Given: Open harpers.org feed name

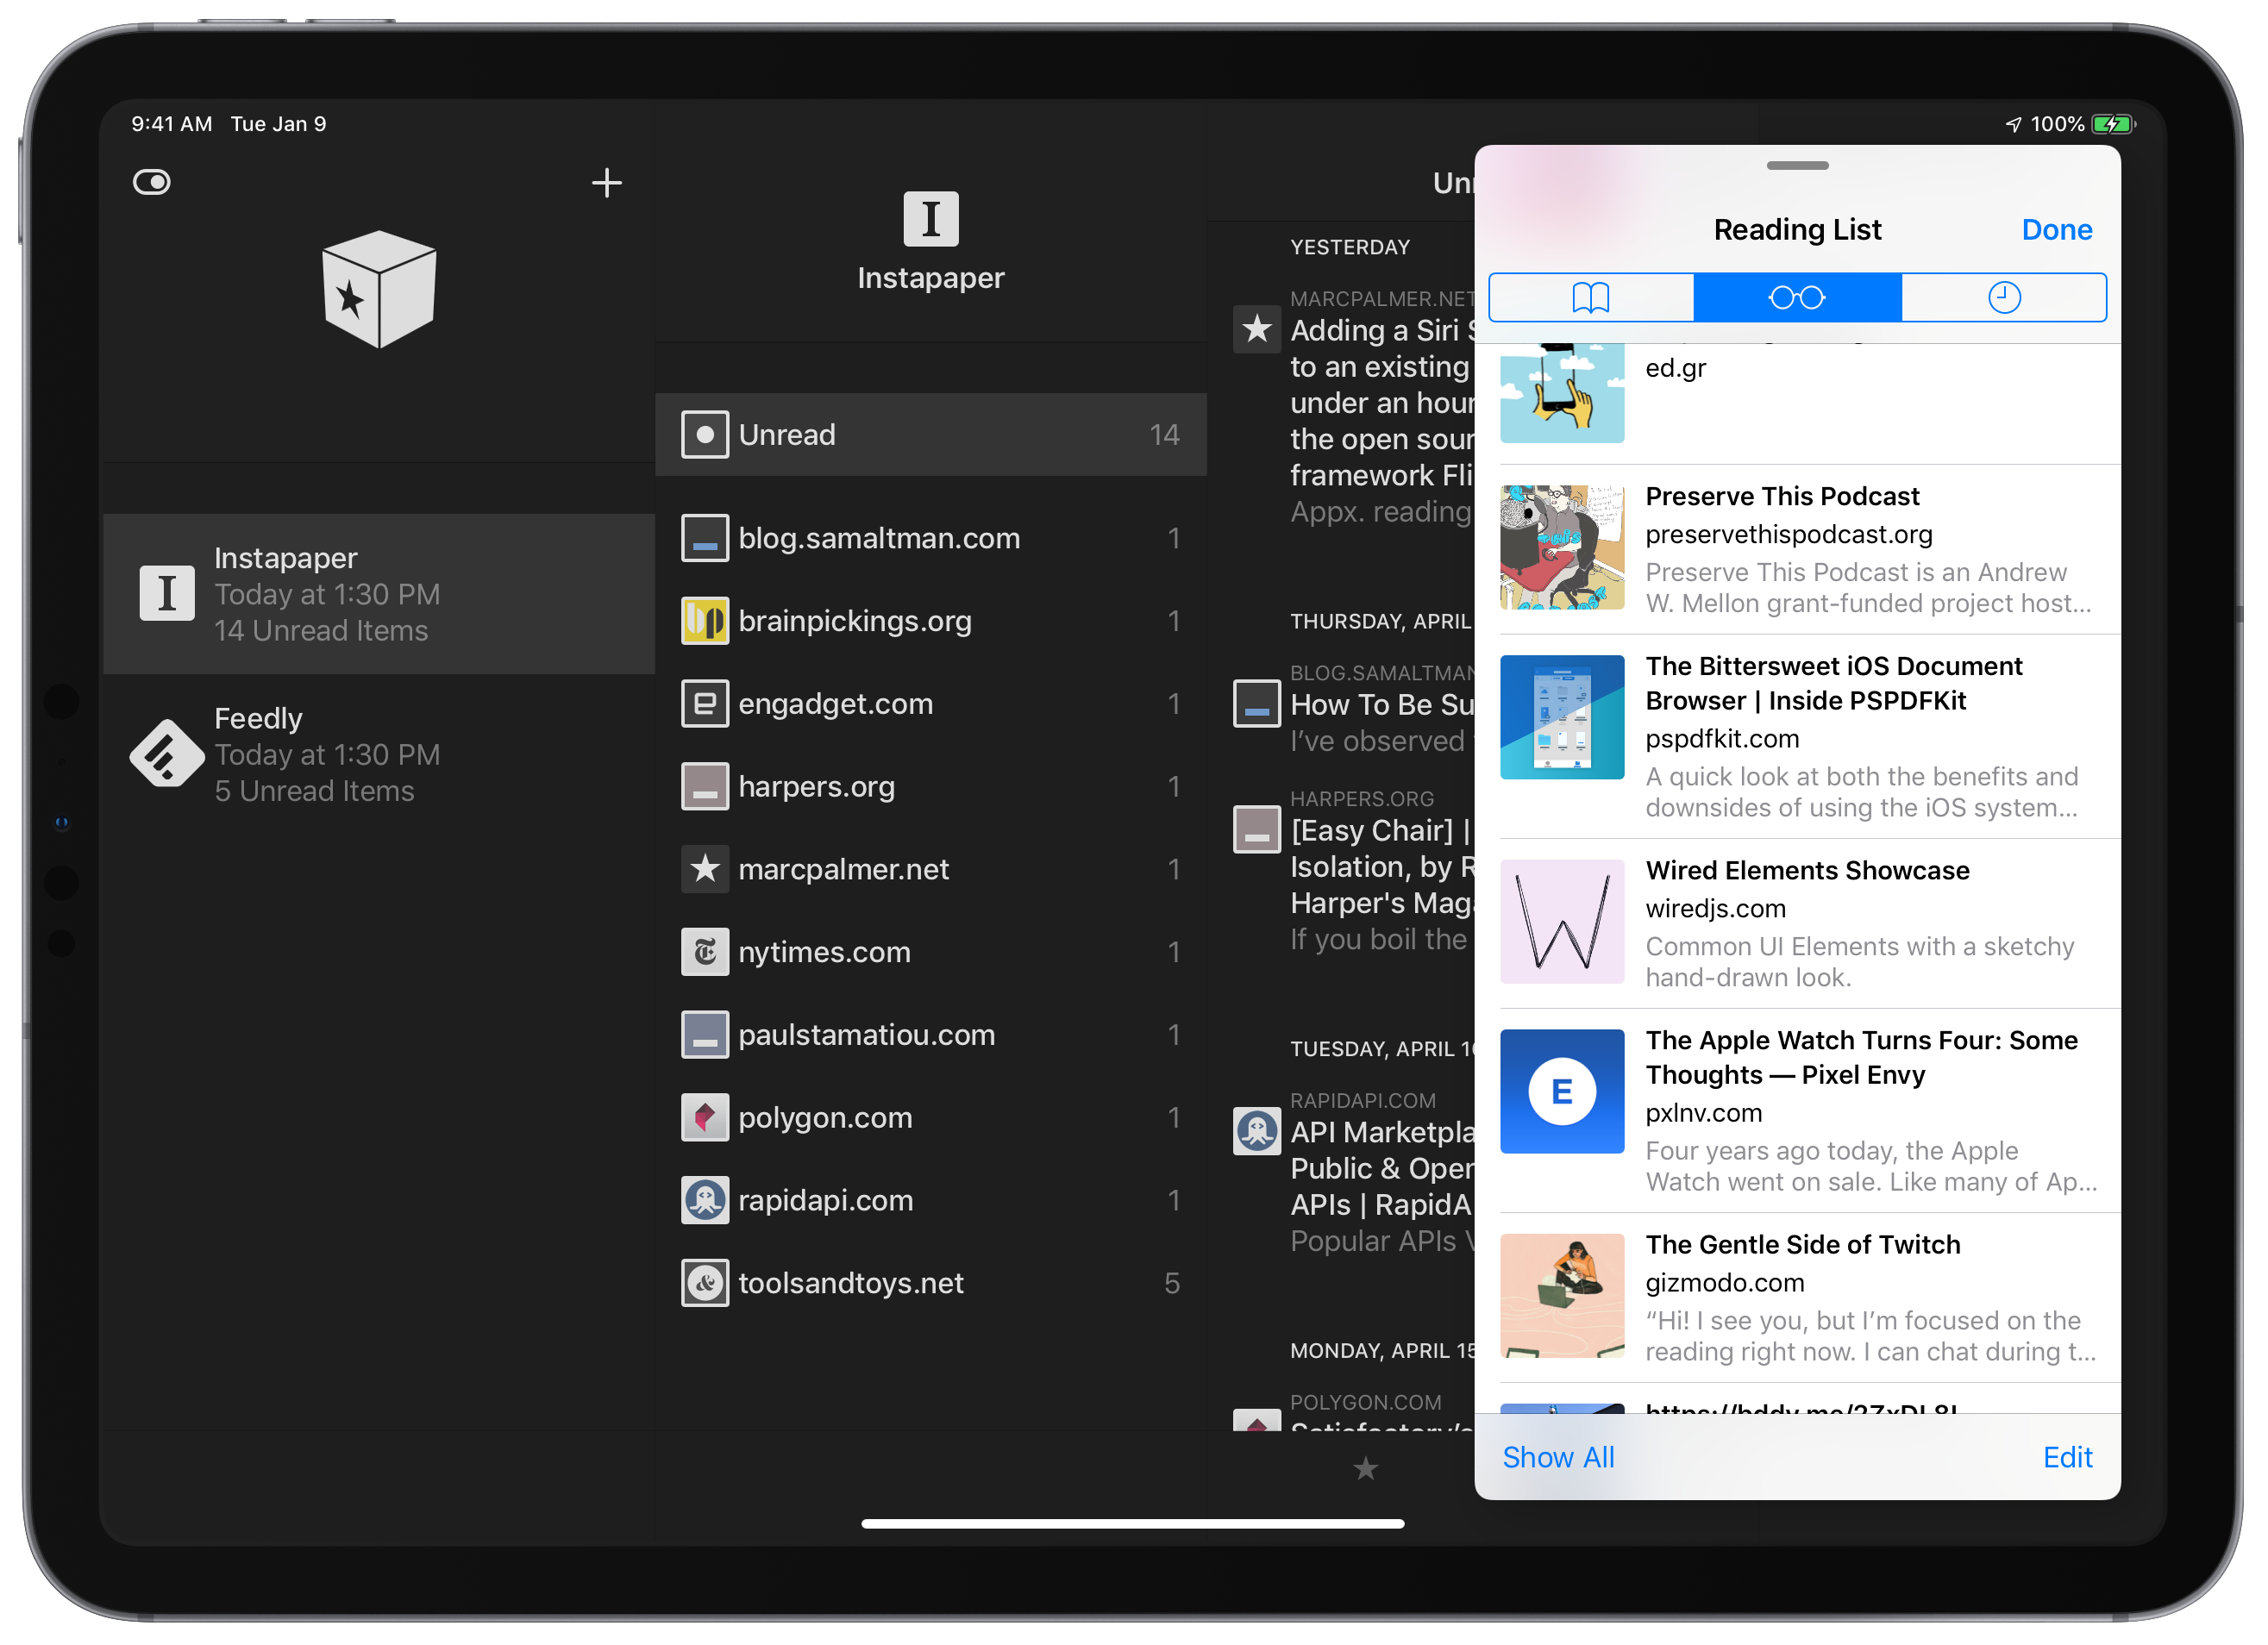Looking at the screenshot, I should click(817, 787).
